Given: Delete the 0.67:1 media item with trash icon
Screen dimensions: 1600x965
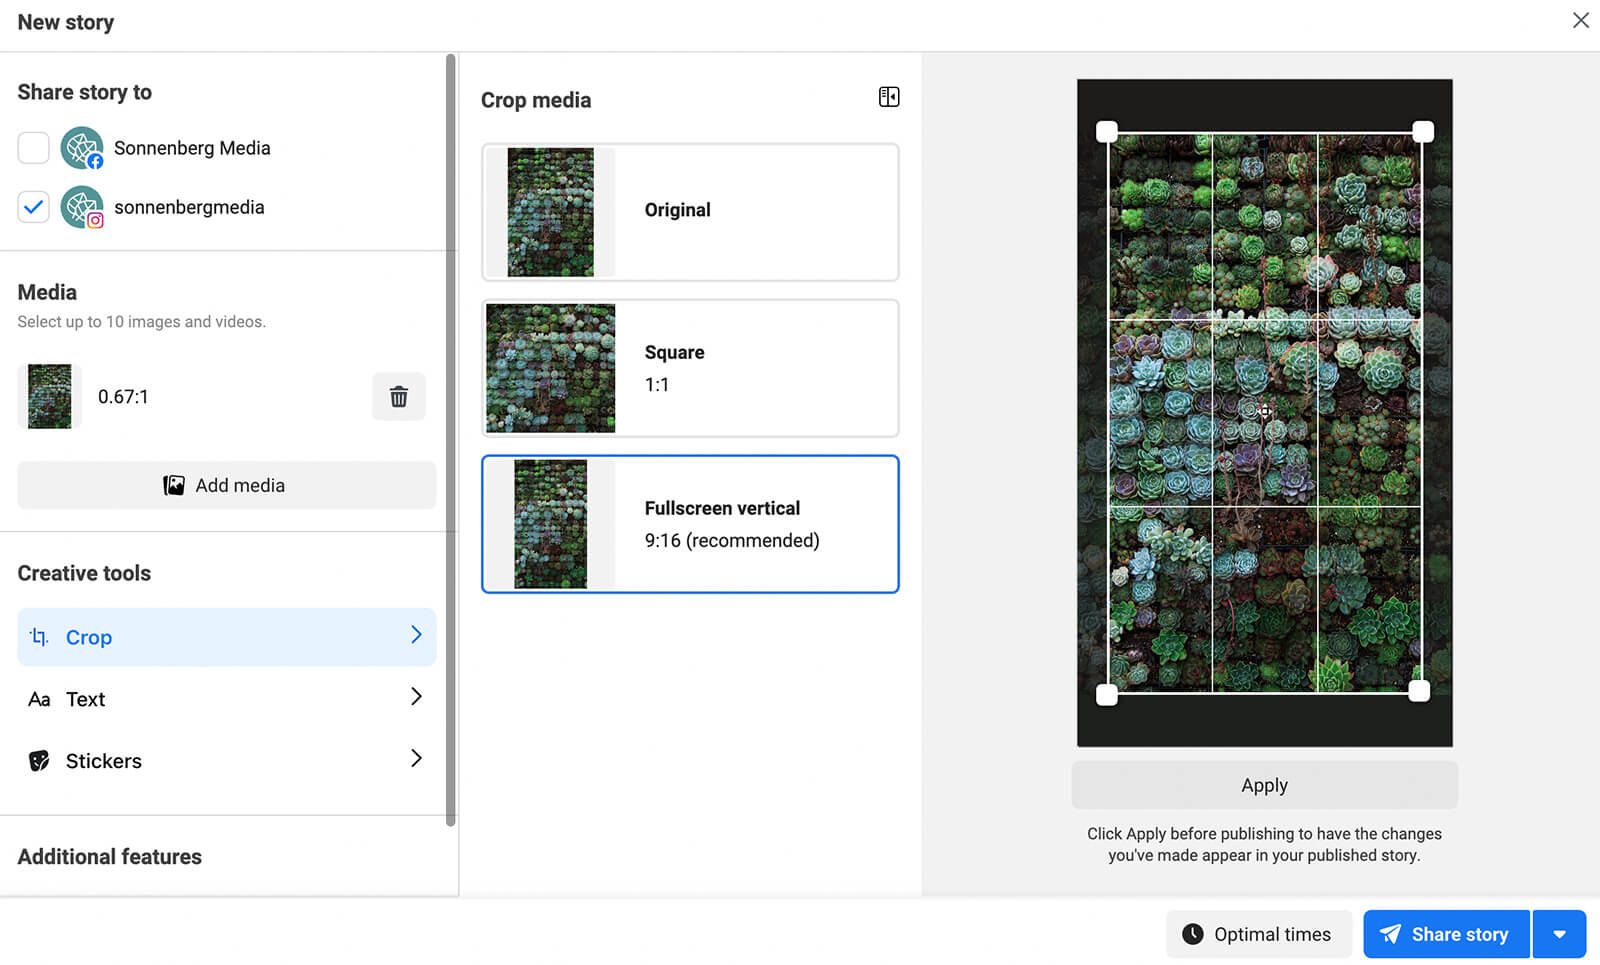Looking at the screenshot, I should (399, 397).
